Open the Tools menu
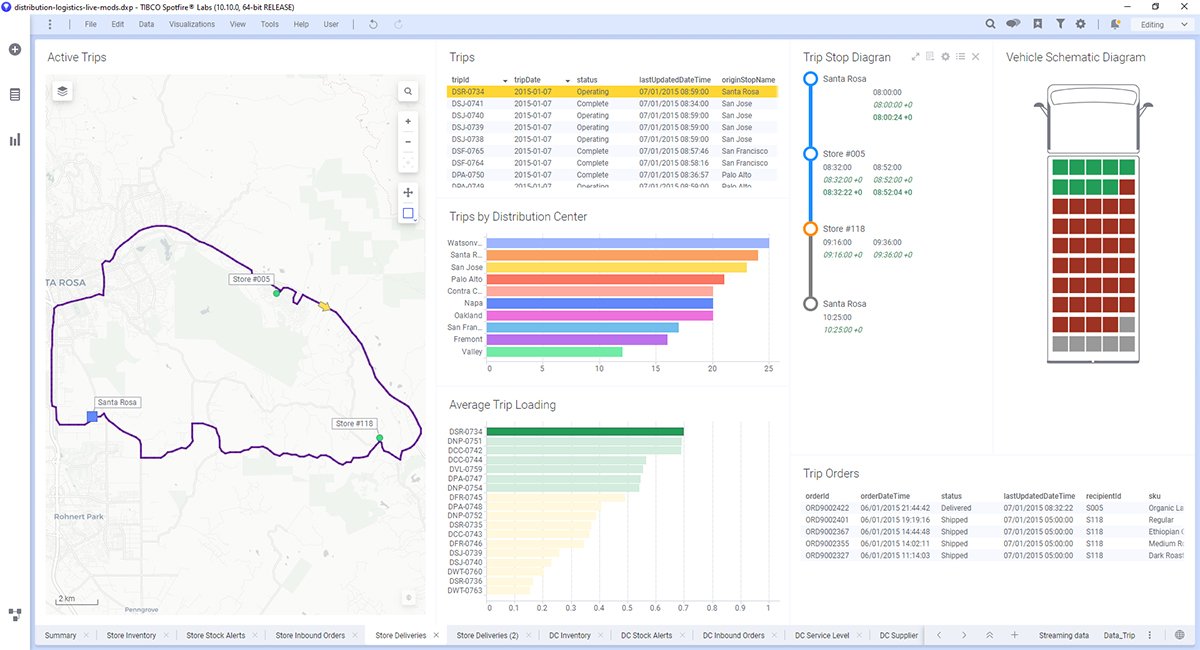The height and width of the screenshot is (650, 1200). [x=268, y=23]
